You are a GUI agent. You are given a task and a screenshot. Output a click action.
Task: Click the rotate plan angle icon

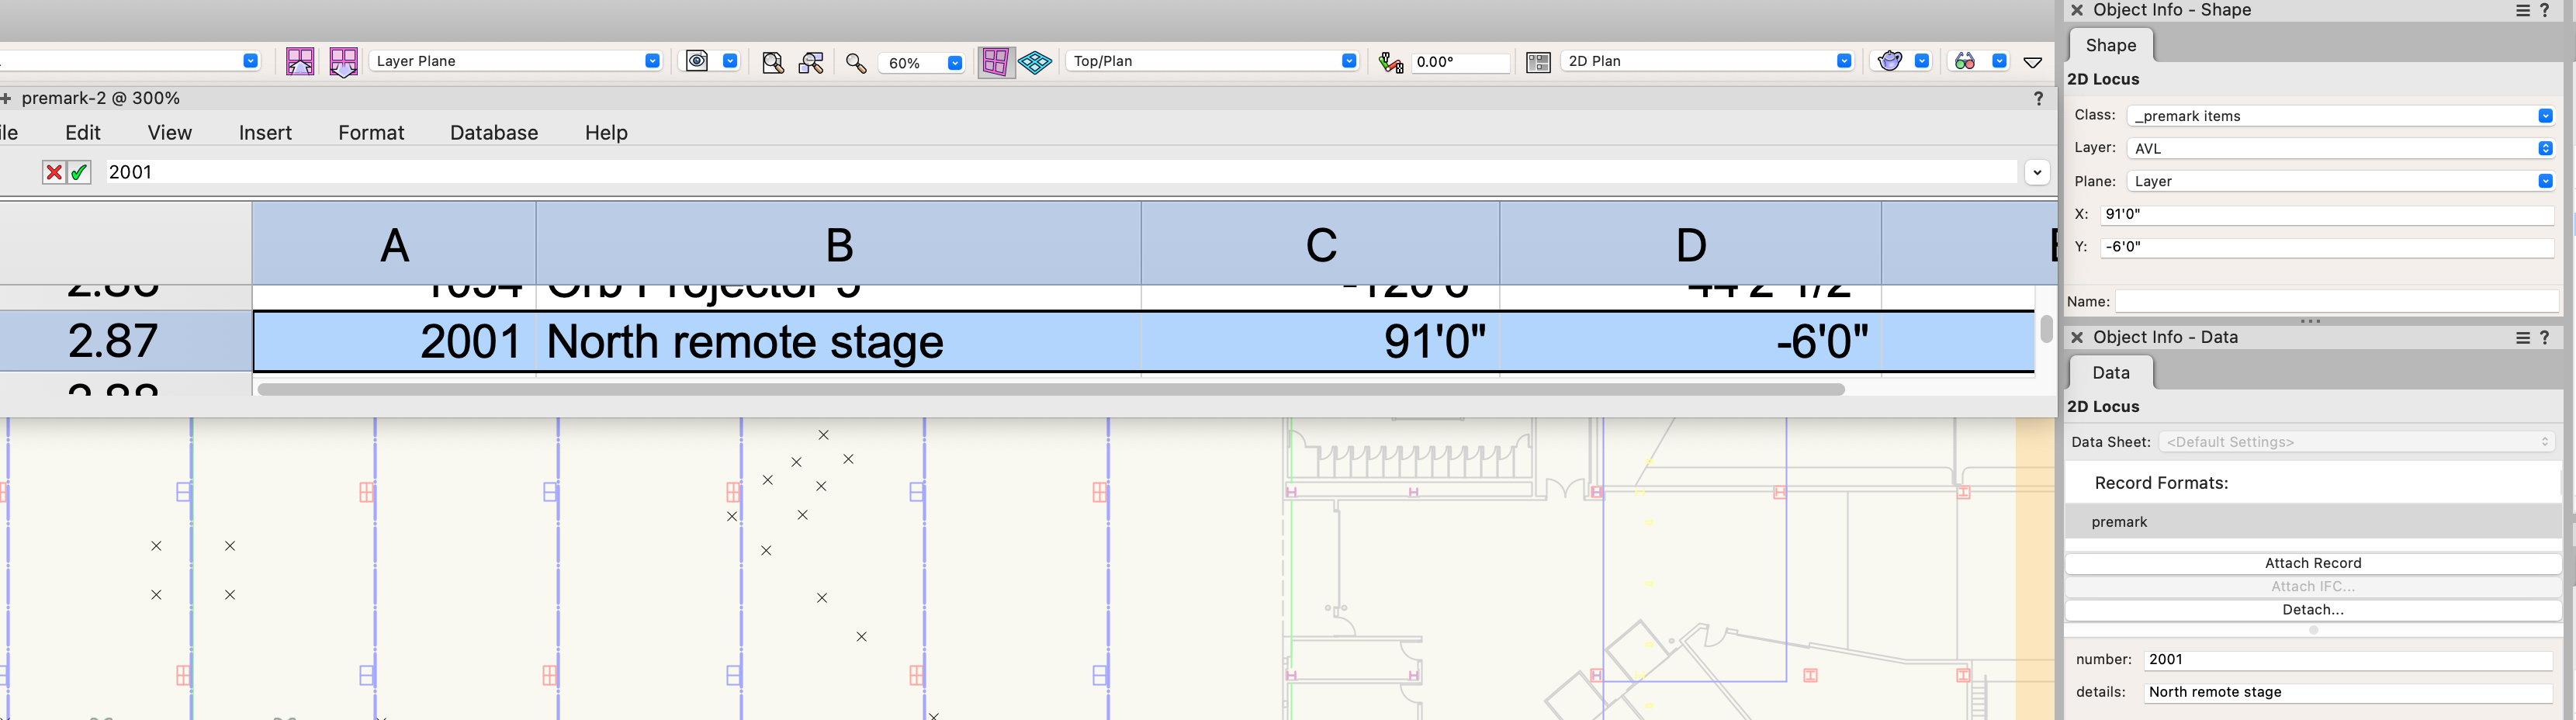(x=1390, y=62)
